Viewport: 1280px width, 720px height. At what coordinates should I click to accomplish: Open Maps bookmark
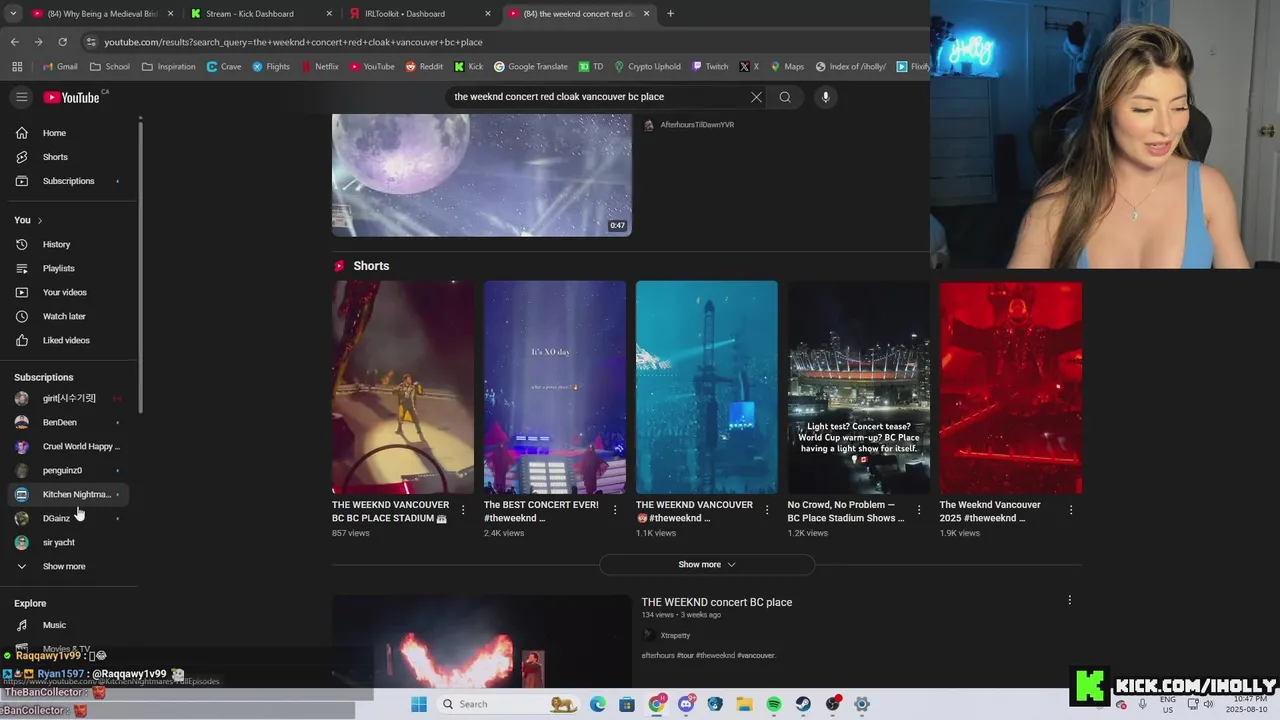click(787, 67)
